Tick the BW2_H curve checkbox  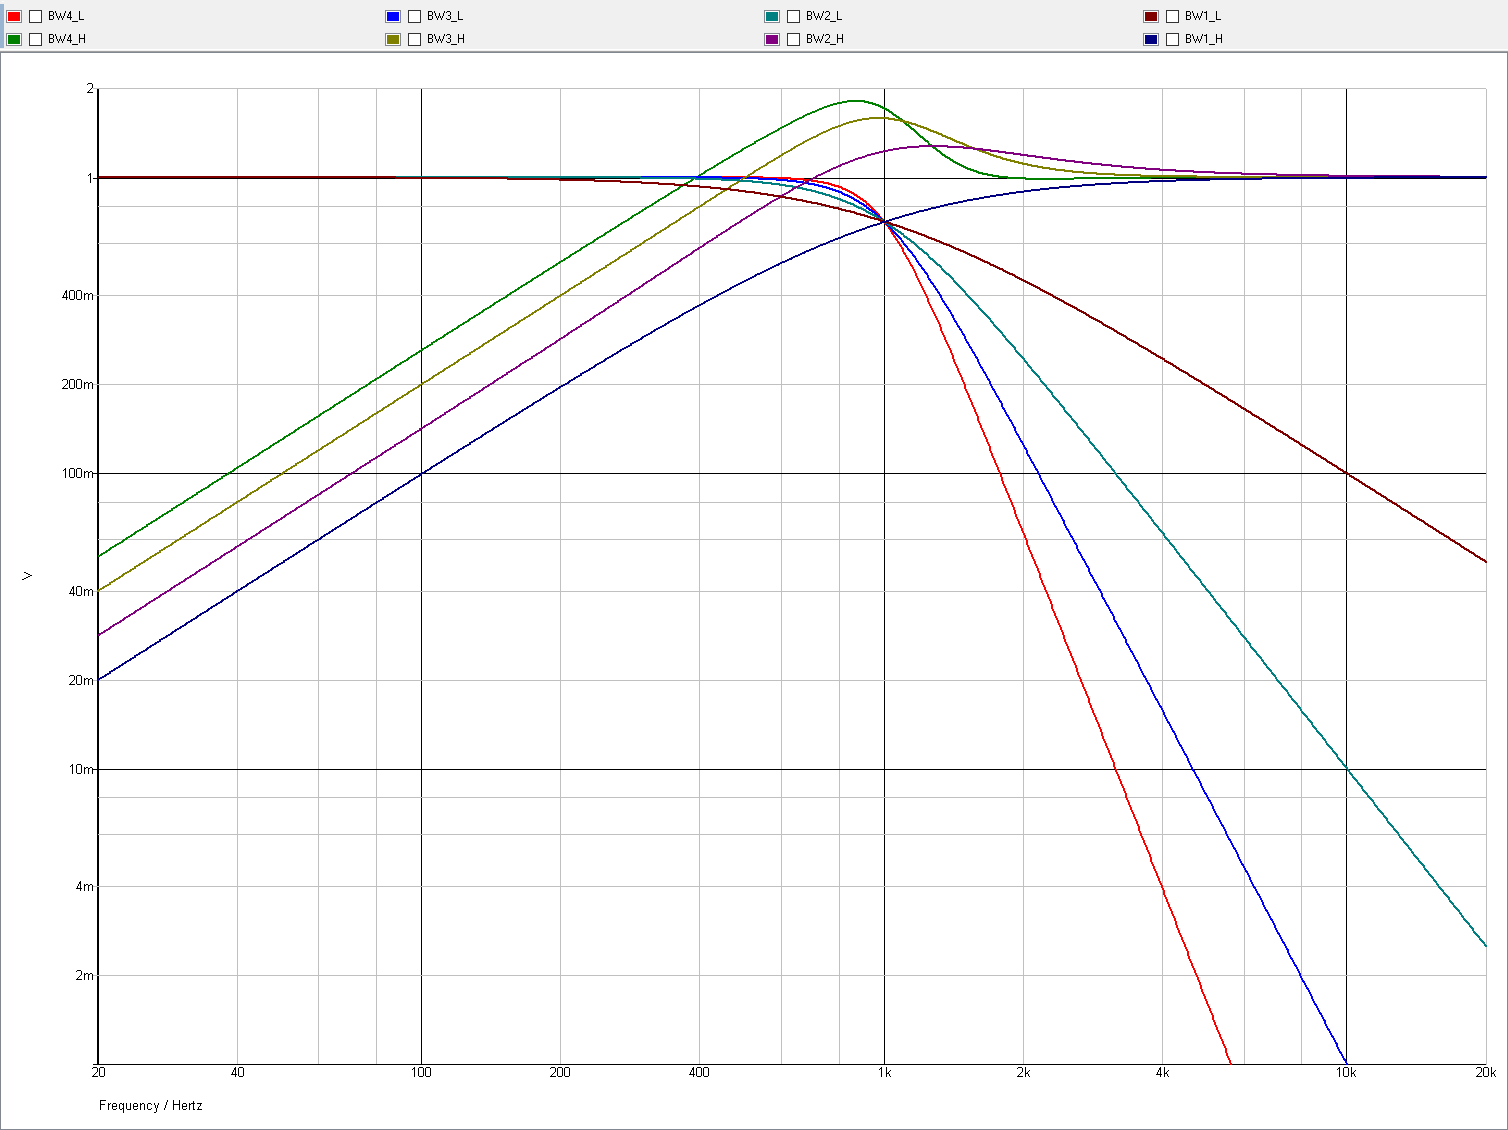(794, 39)
